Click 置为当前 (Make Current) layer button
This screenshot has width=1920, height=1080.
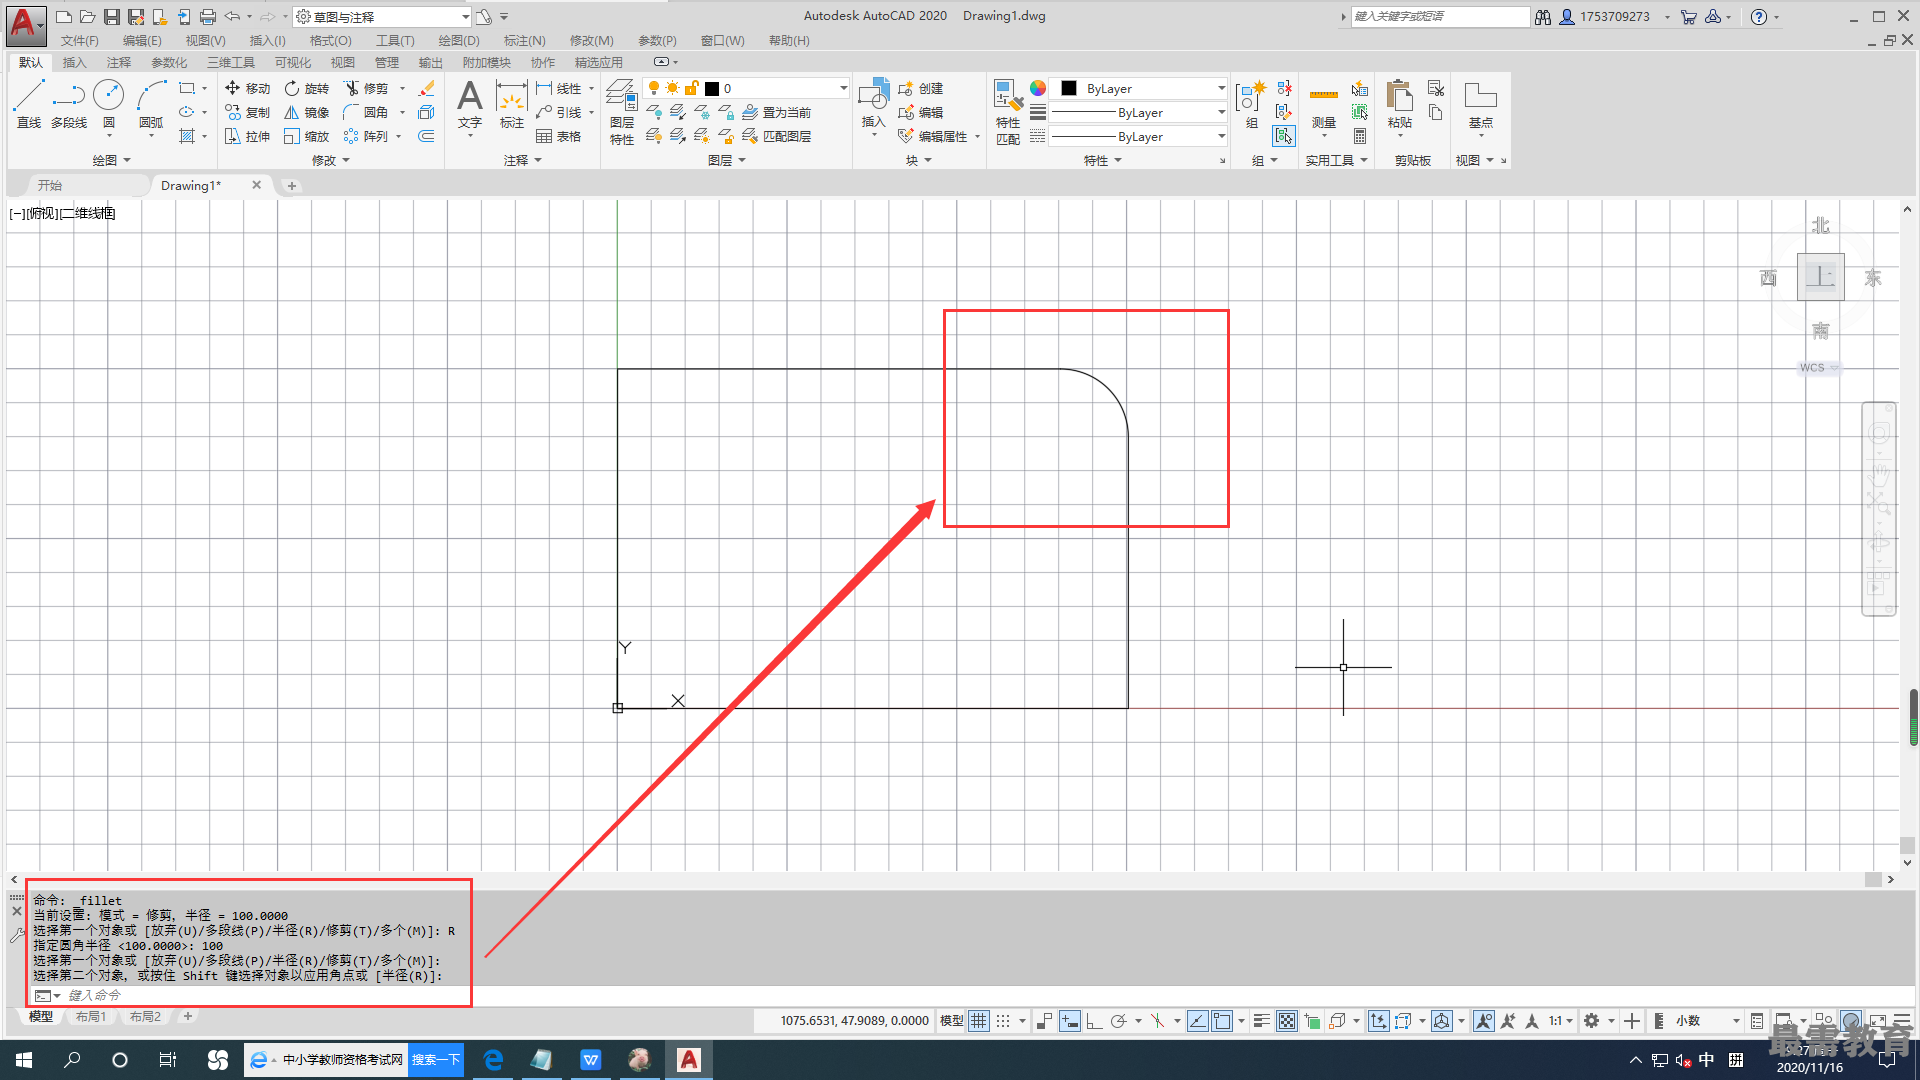tap(776, 112)
